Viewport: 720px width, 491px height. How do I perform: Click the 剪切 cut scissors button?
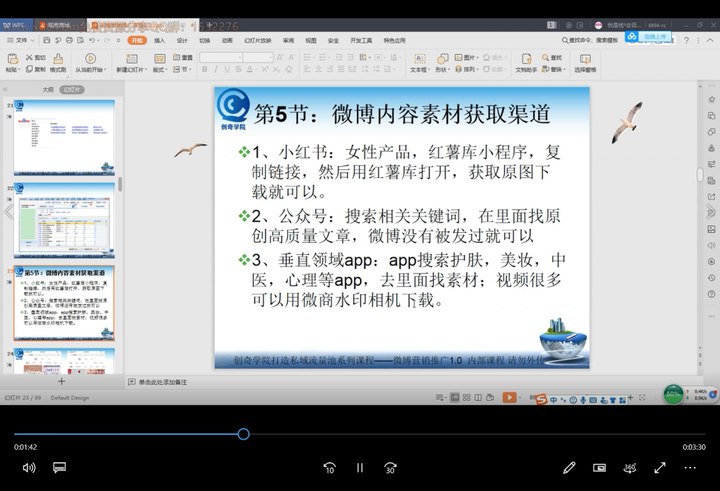tap(35, 57)
